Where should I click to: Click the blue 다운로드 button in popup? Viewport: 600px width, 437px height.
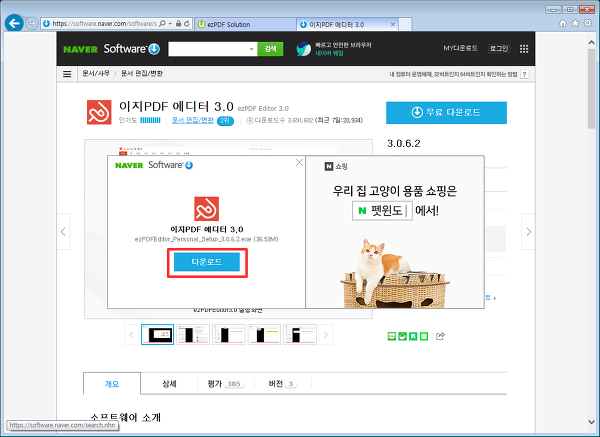pyautogui.click(x=207, y=262)
